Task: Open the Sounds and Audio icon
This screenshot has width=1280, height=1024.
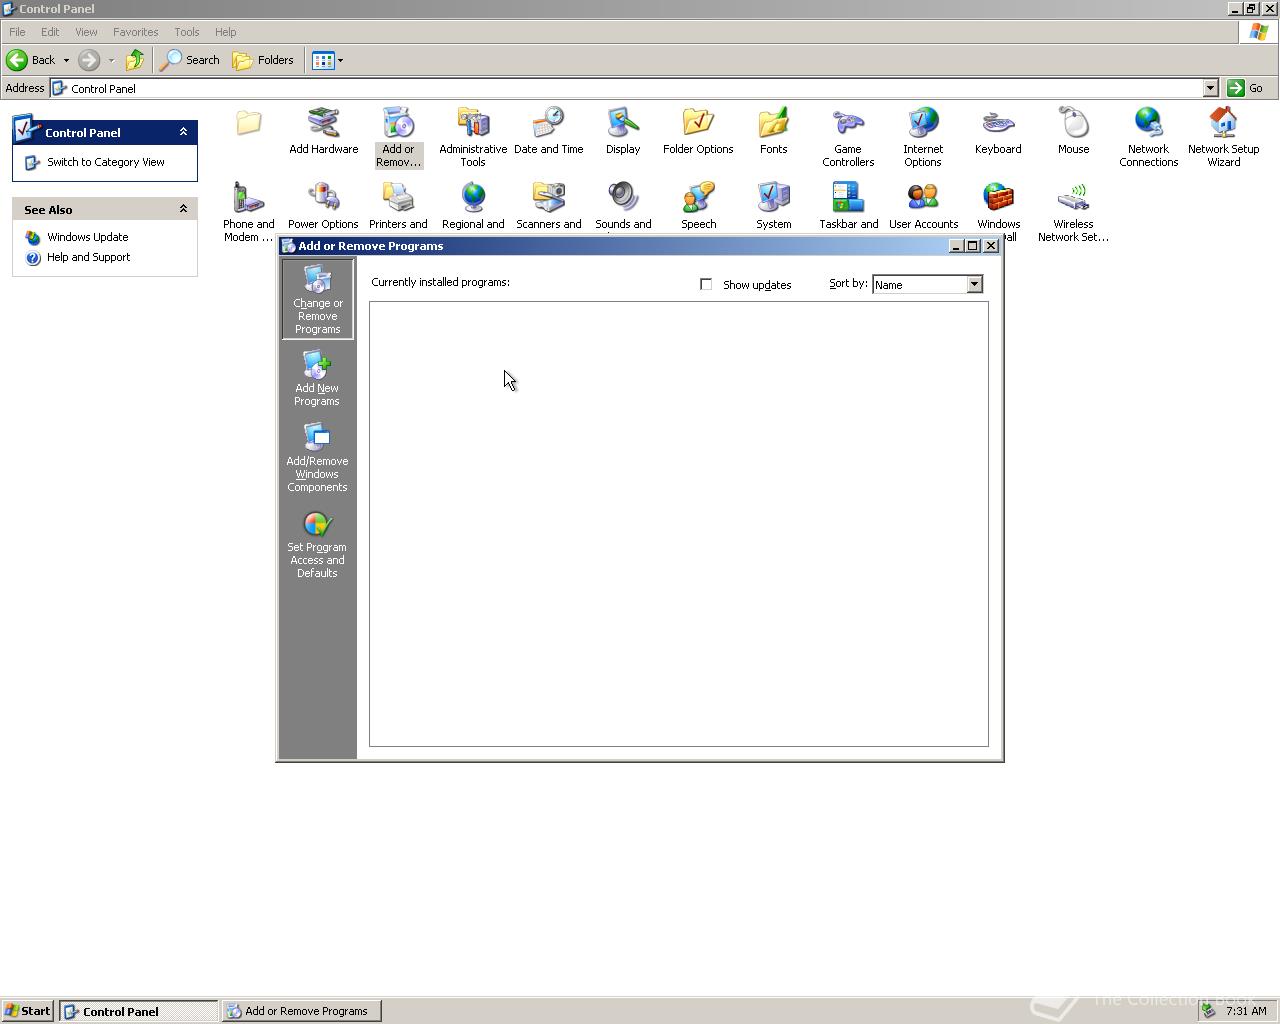Action: coord(623,206)
